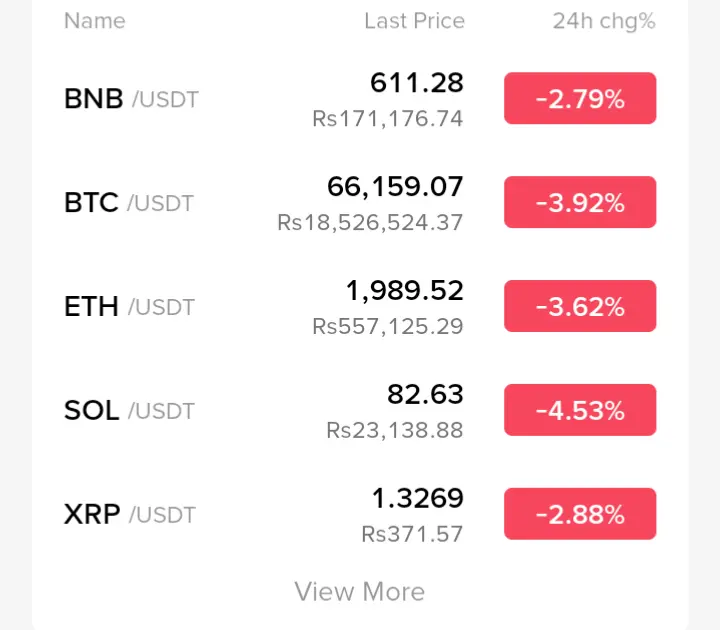
Task: Tap the BNB -2.79% change badge
Action: (x=580, y=99)
